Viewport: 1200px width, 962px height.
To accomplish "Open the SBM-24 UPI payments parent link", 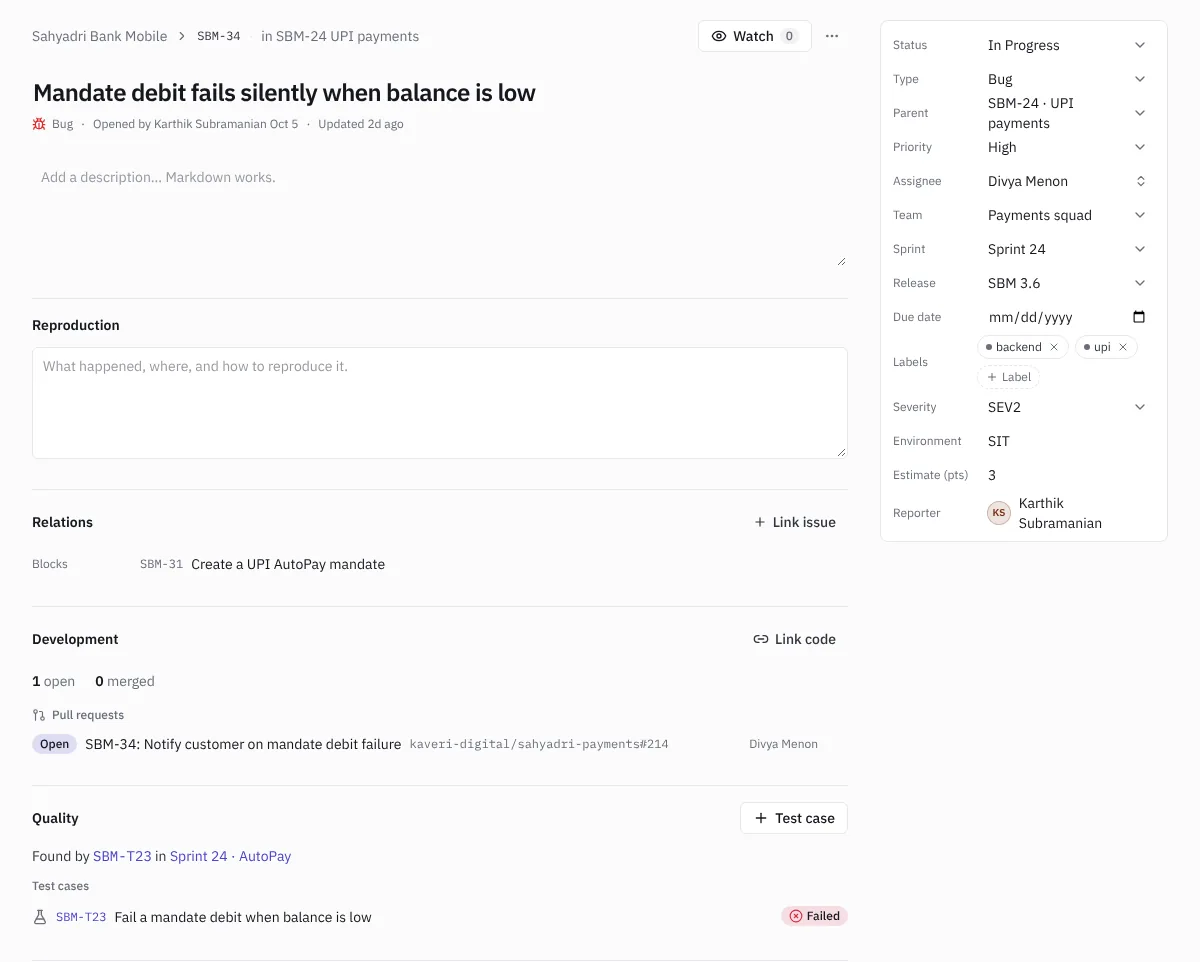I will [340, 36].
